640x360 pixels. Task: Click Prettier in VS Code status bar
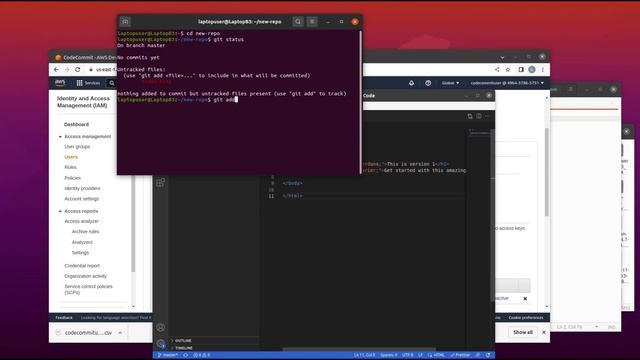pyautogui.click(x=460, y=355)
